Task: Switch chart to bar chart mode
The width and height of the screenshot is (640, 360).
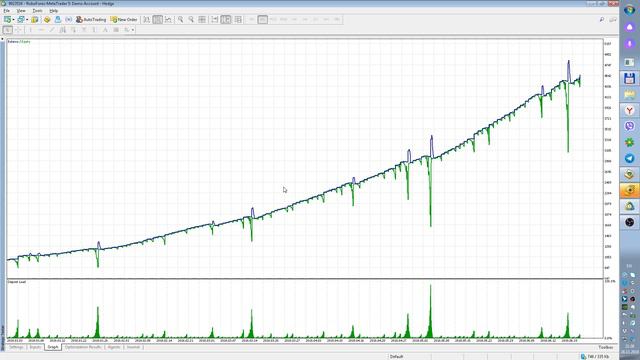Action: (x=147, y=20)
